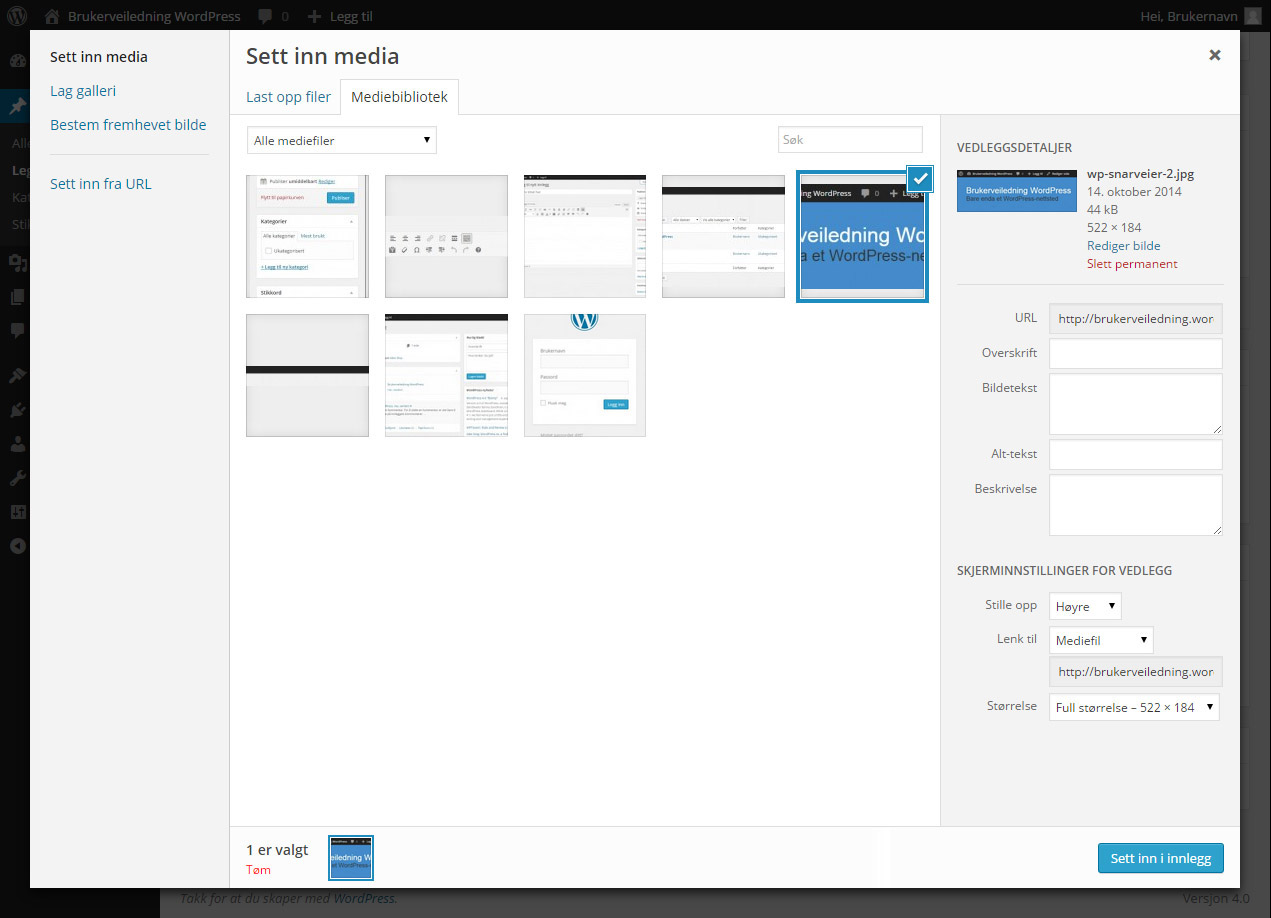Click the selected blue Brukerveiledning thumbnail
Viewport: 1271px width, 918px height.
(x=862, y=236)
